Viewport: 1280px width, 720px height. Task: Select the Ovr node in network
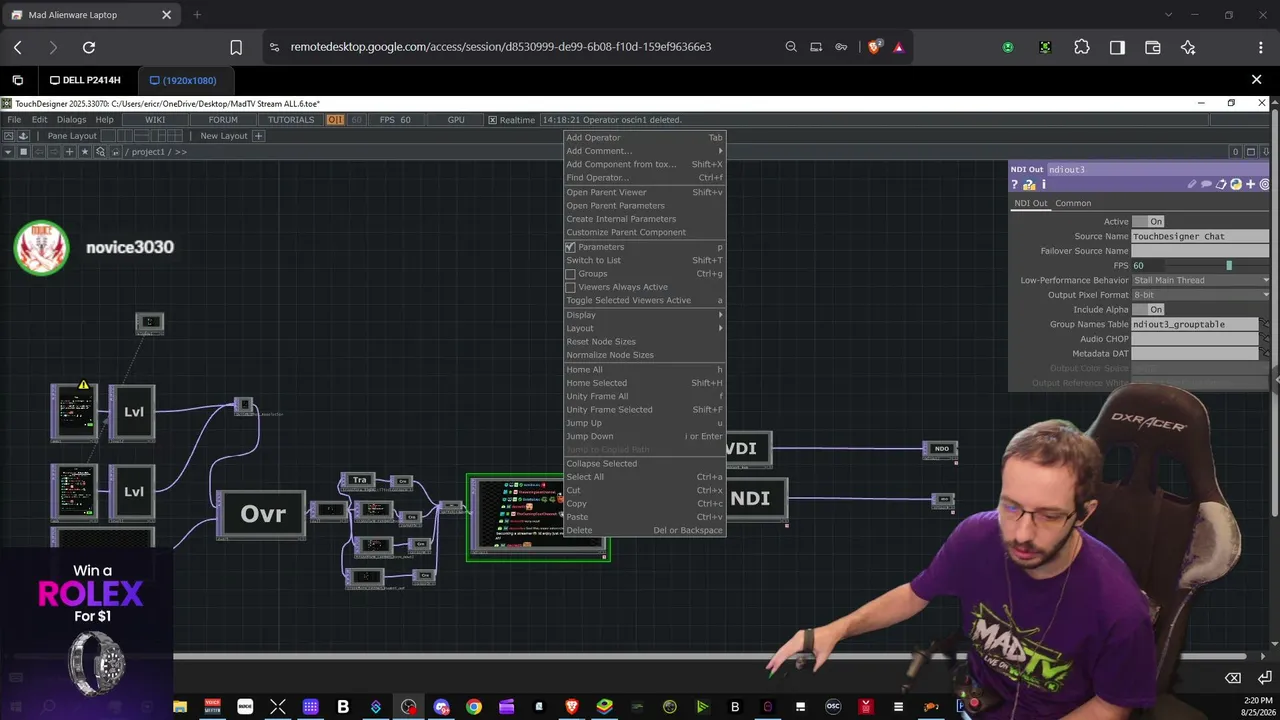262,514
